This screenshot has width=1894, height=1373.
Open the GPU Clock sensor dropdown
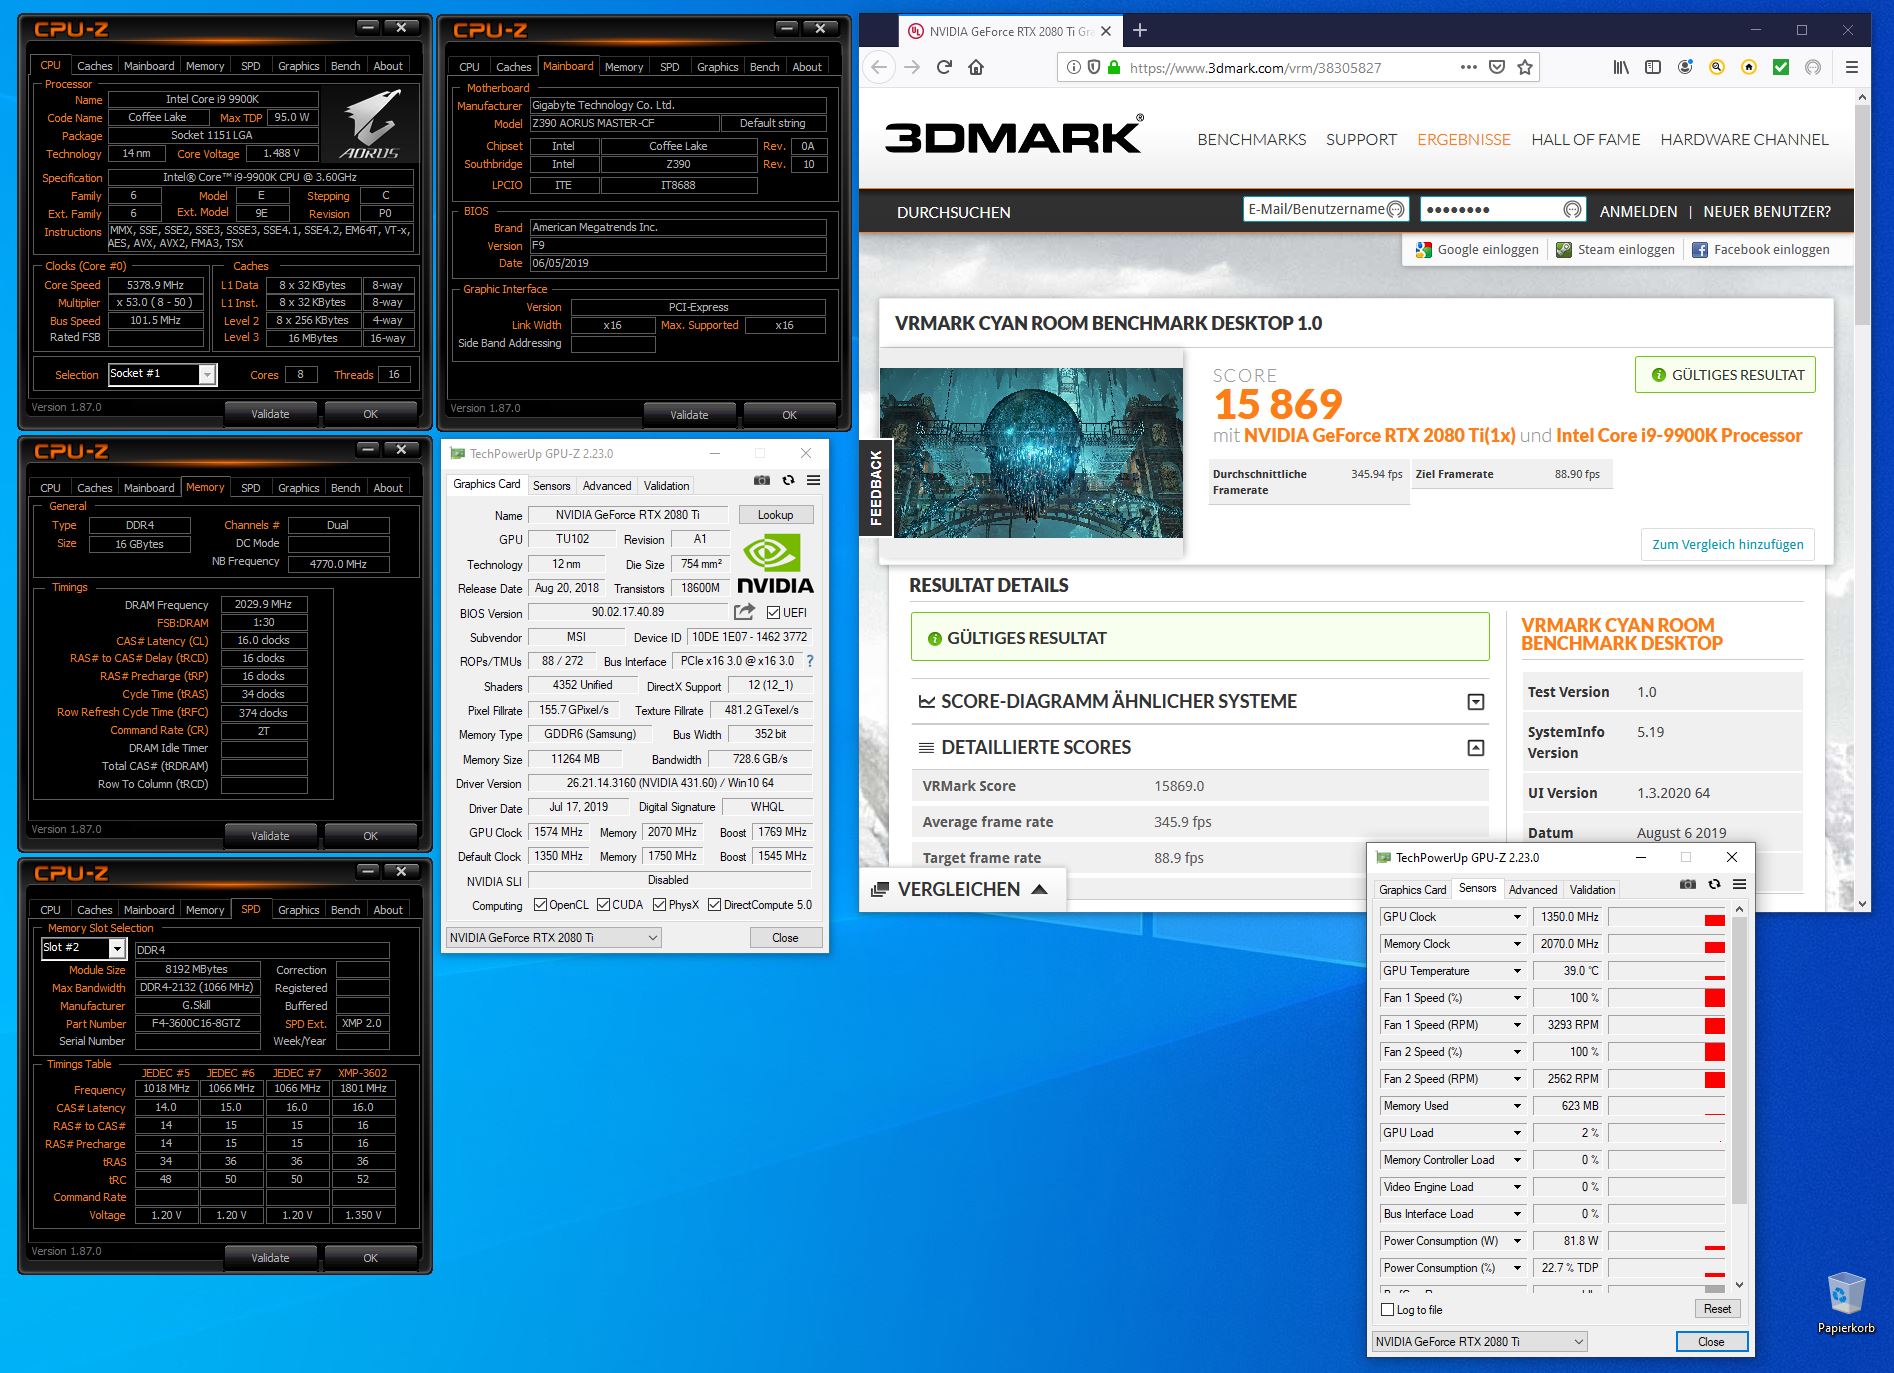tap(1517, 917)
